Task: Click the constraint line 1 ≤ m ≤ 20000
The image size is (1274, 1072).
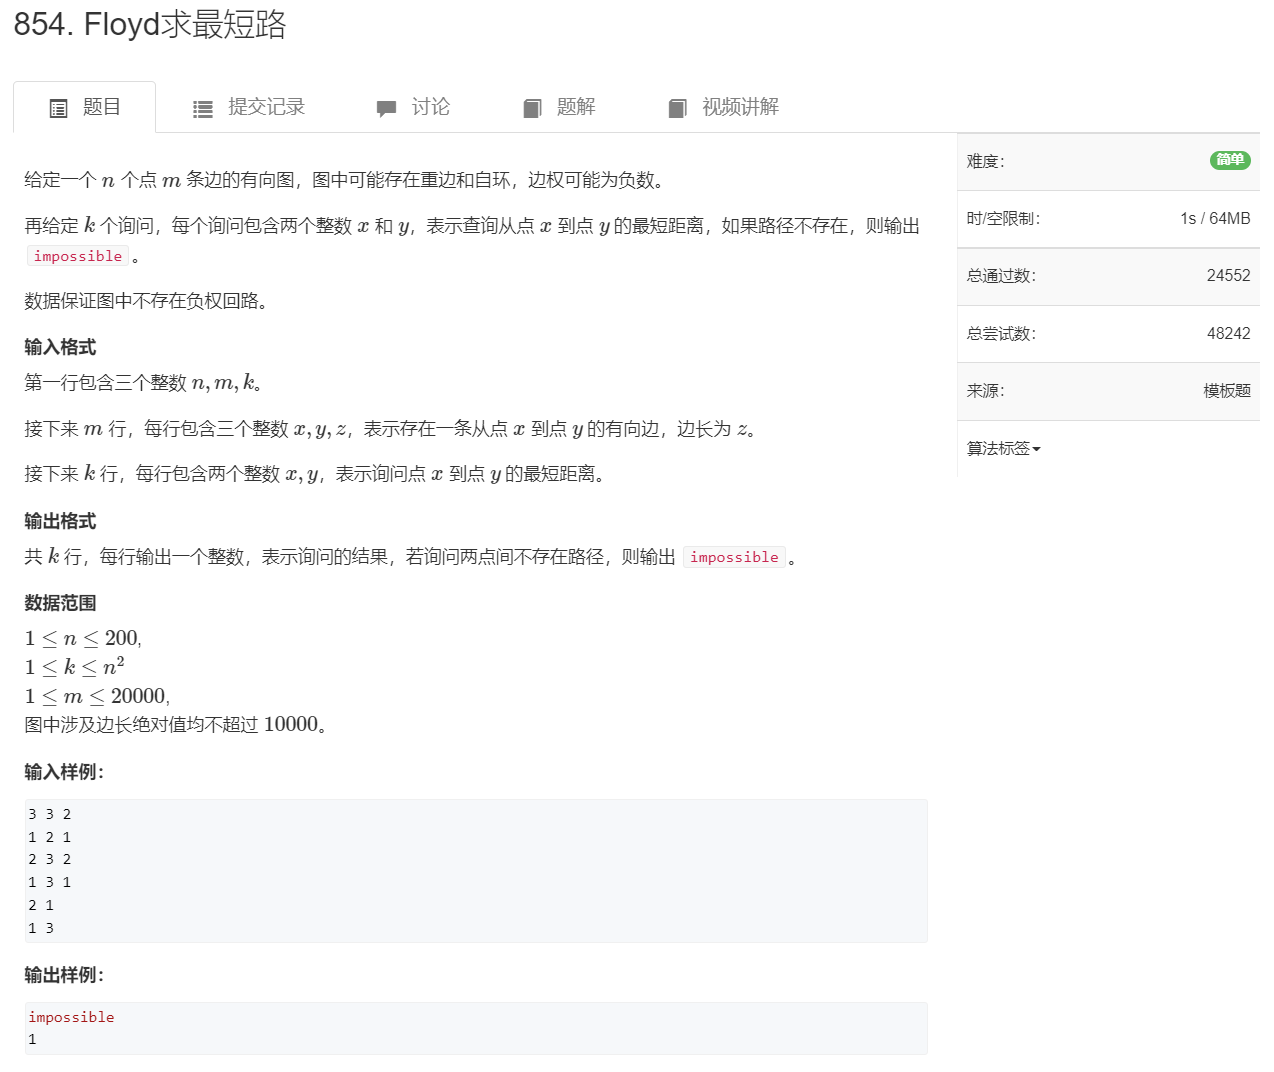Action: click(x=97, y=696)
